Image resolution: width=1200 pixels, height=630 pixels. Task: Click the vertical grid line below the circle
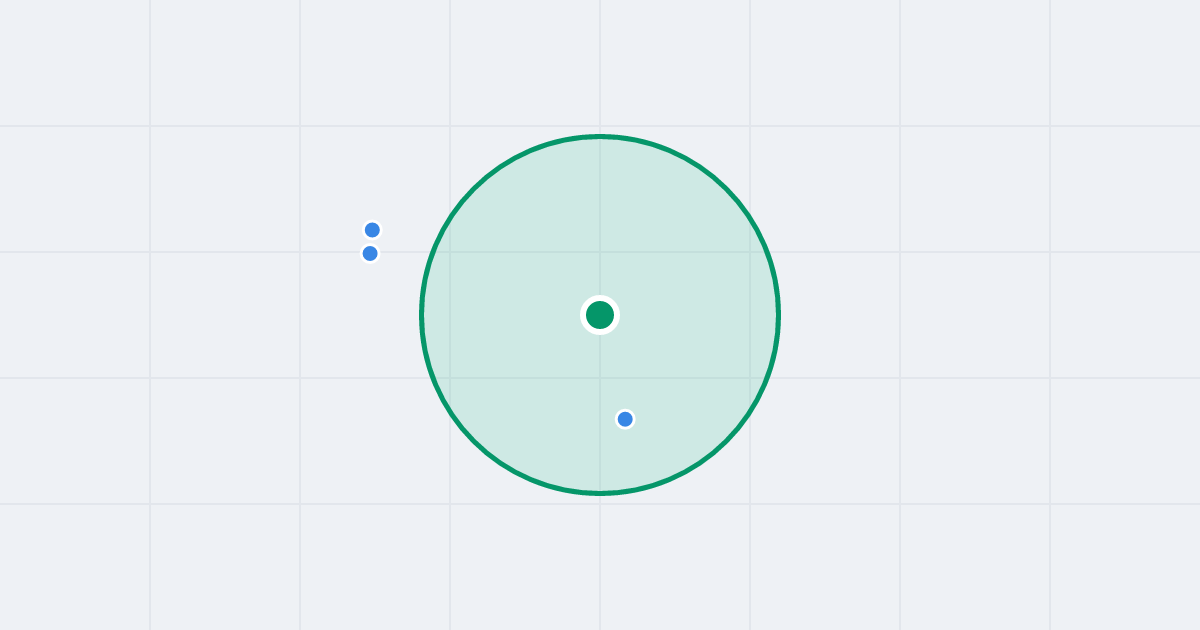click(x=600, y=560)
